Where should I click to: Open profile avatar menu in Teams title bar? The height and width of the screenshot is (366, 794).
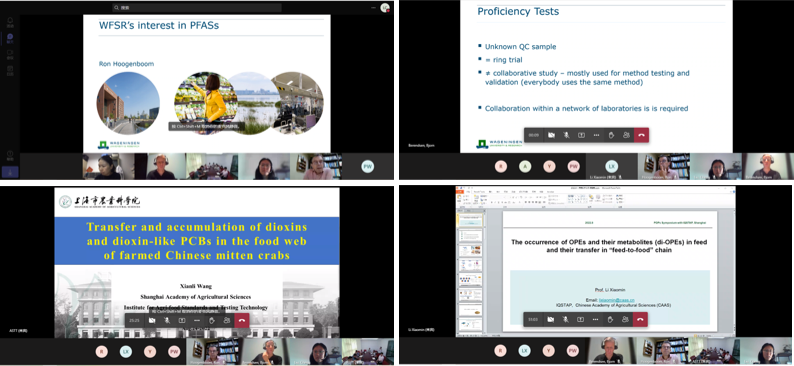pyautogui.click(x=385, y=8)
